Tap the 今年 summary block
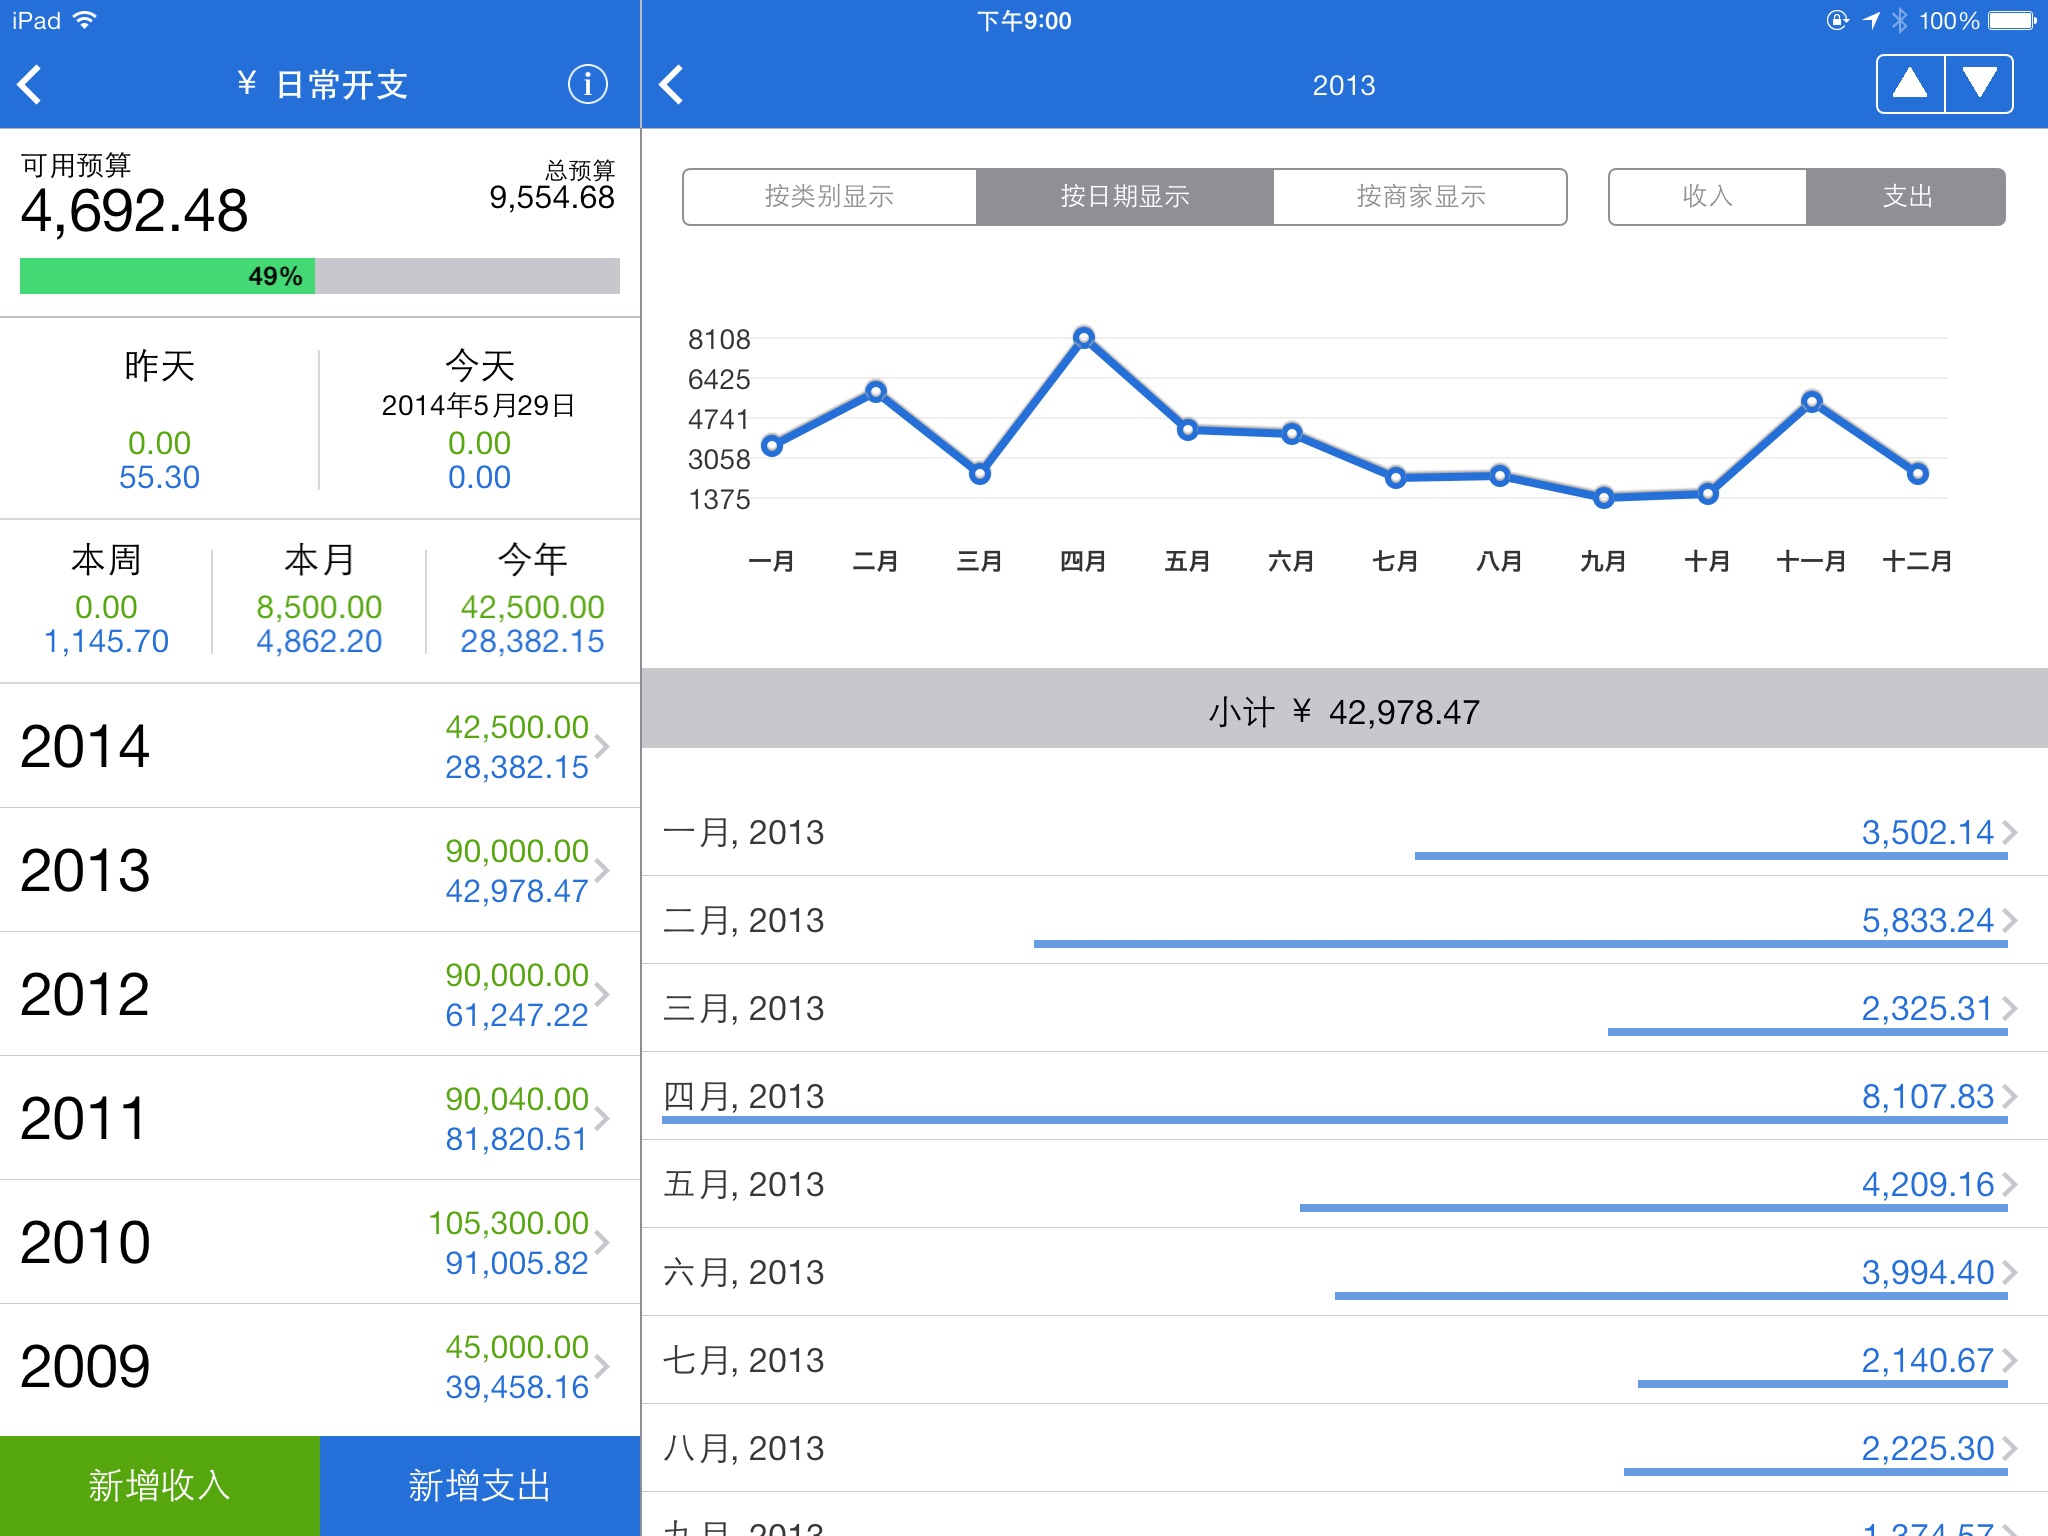Screen dimensions: 2048x1536 click(533, 600)
